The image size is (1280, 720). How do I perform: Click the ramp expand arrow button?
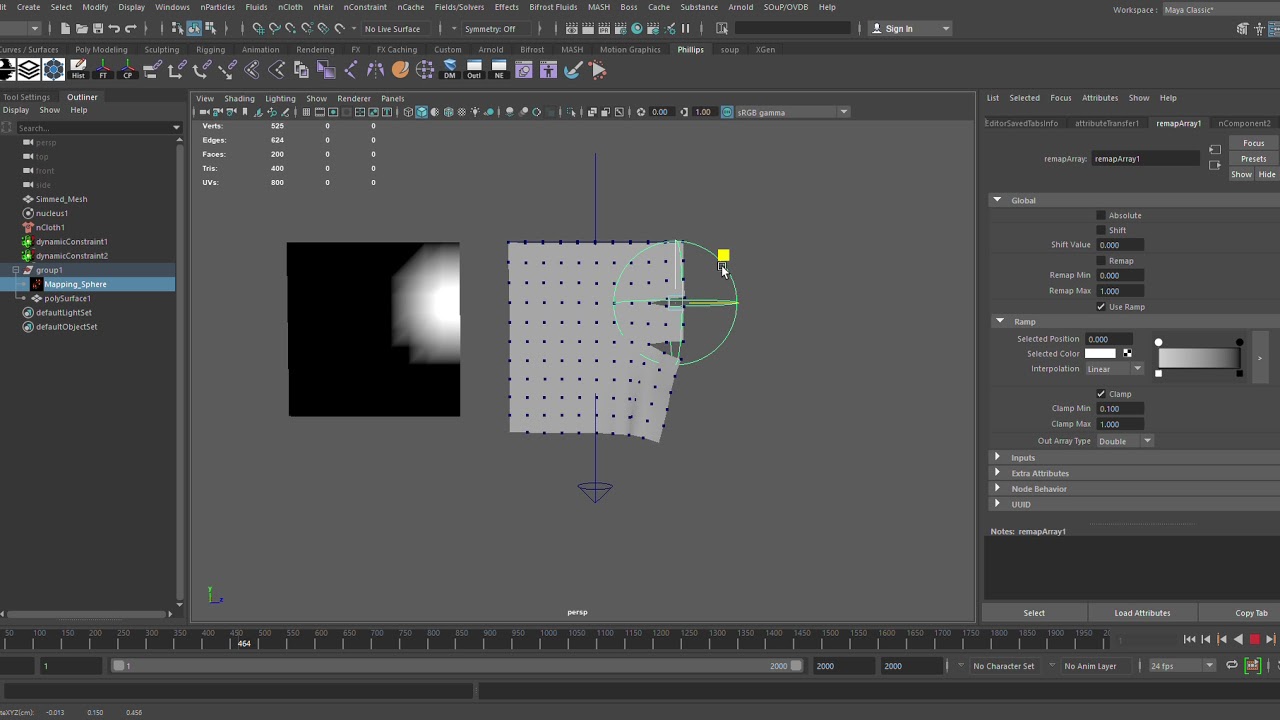tap(1260, 358)
